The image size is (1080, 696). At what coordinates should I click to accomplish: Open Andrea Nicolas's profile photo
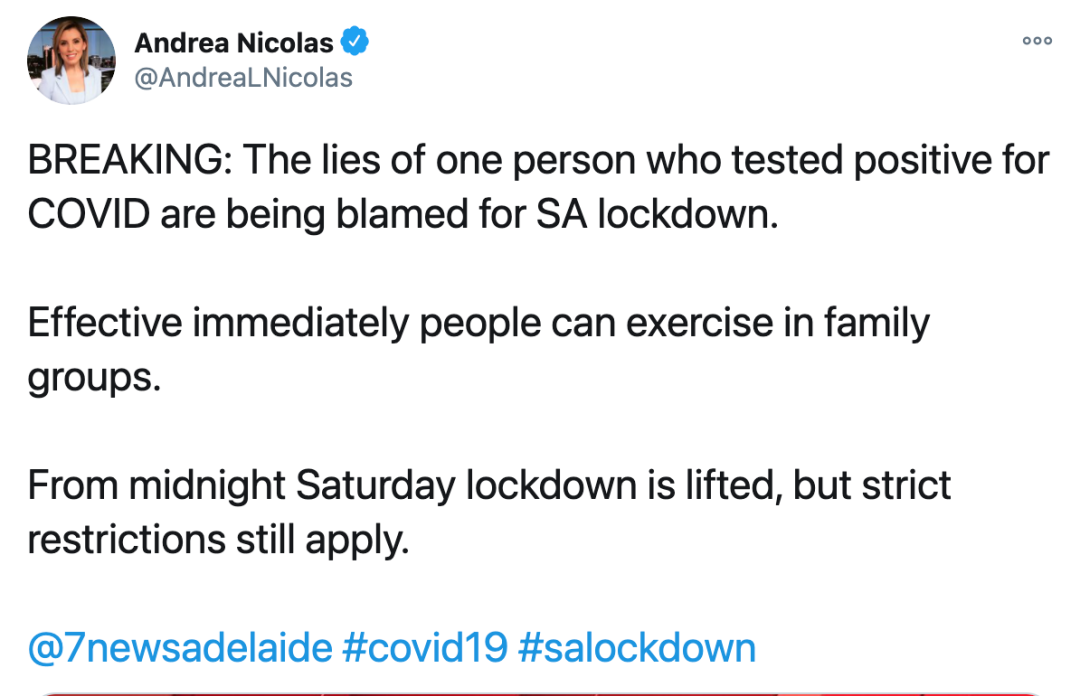tap(71, 61)
